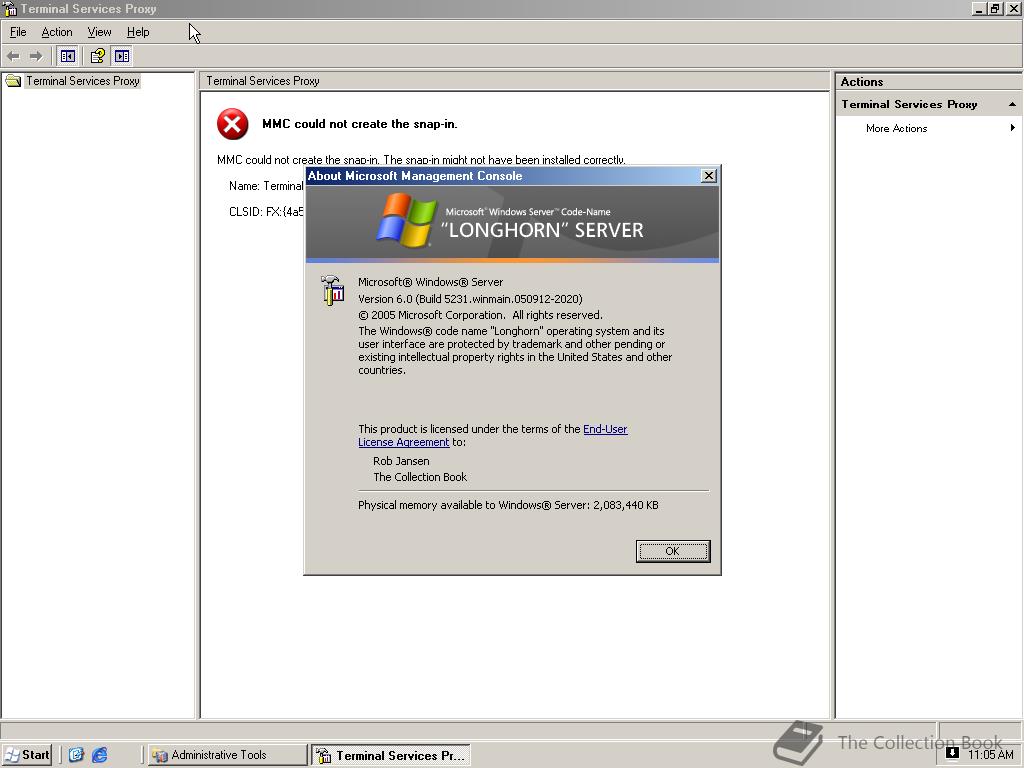
Task: Click the folder icon in console tree
Action: pos(13,81)
